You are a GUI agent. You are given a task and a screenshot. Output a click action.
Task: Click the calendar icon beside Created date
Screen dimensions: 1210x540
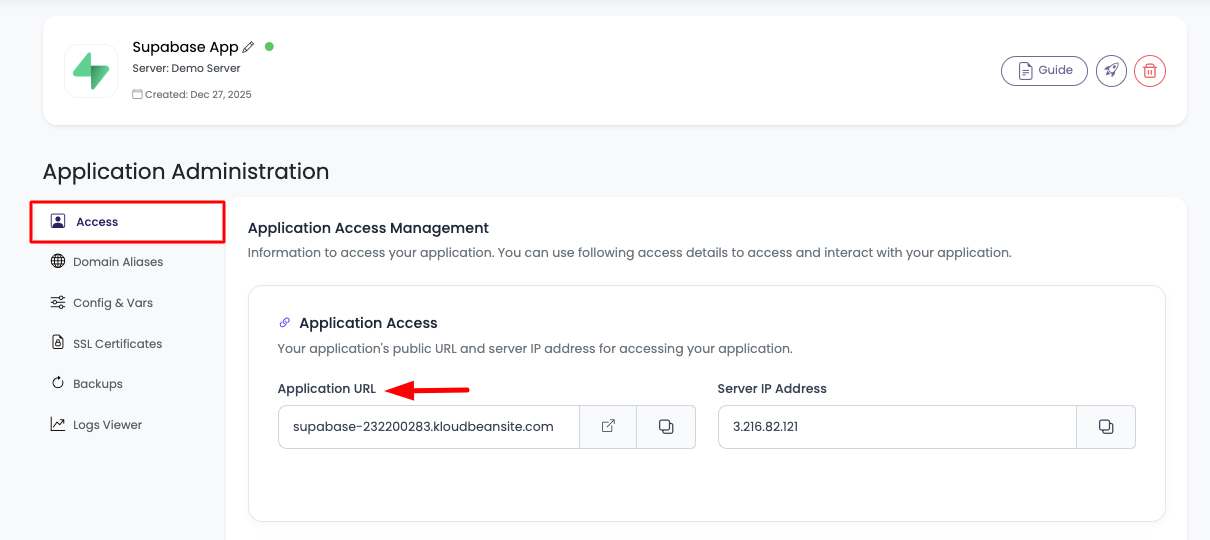click(137, 95)
